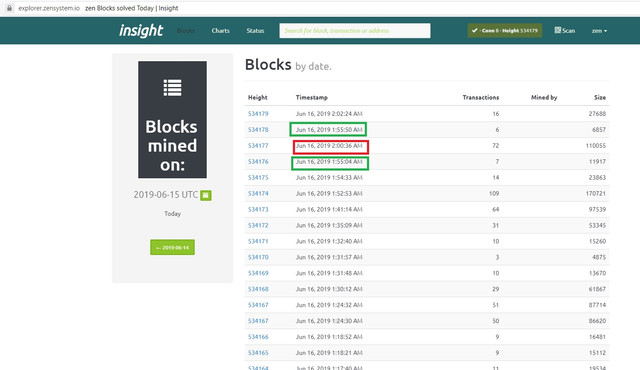This screenshot has height=370, width=640.
Task: Open the Status nav item
Action: (x=255, y=31)
